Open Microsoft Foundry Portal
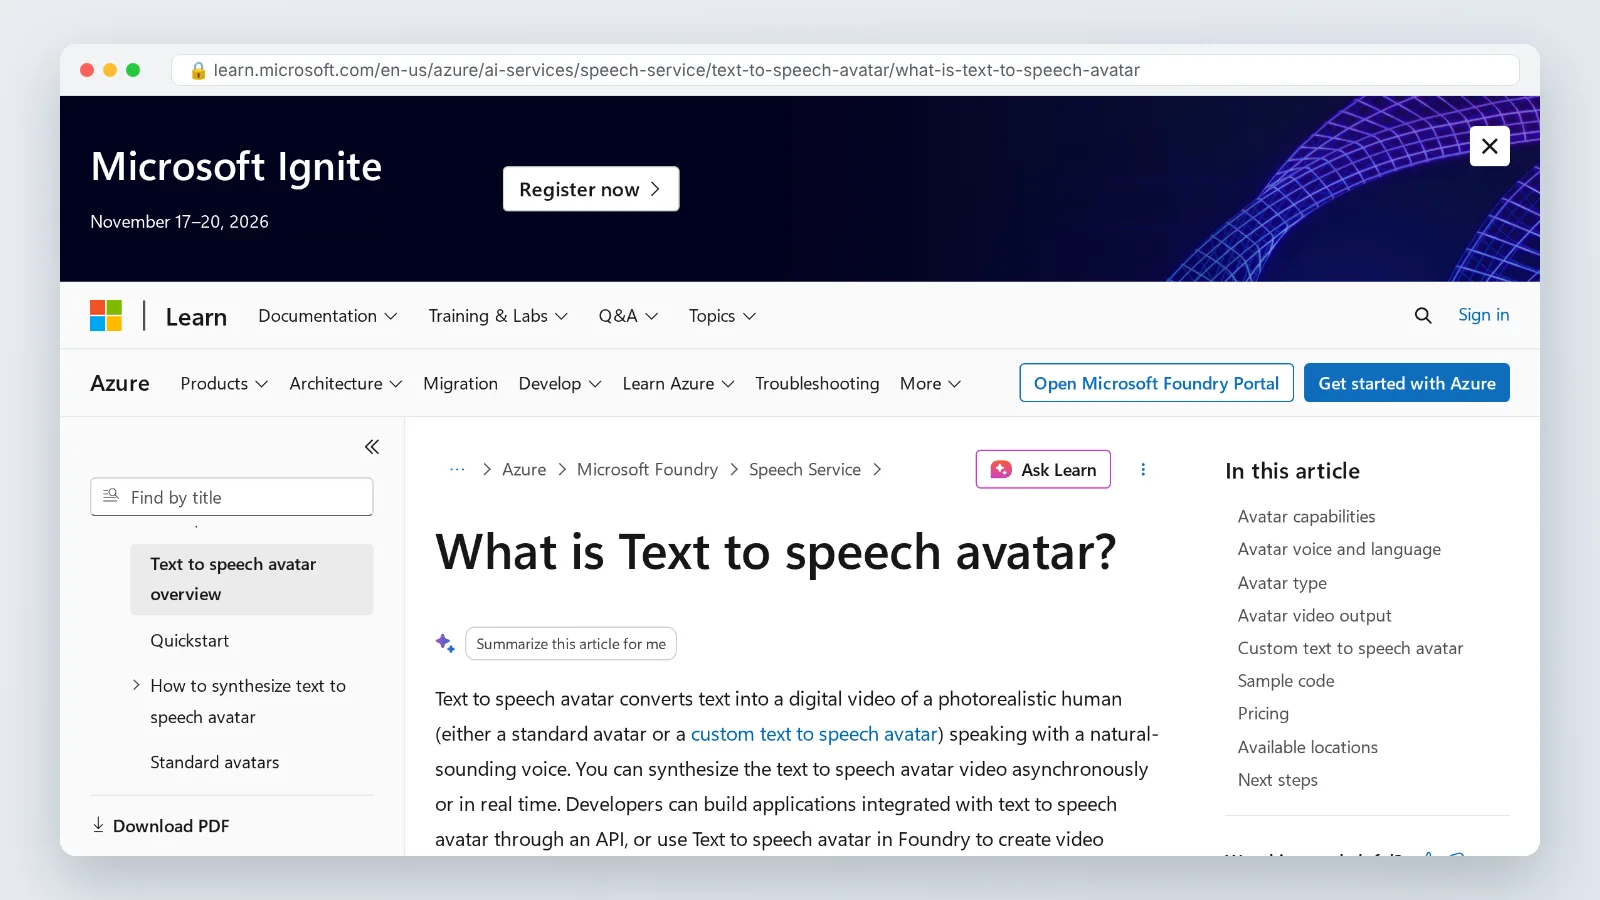 [1156, 383]
